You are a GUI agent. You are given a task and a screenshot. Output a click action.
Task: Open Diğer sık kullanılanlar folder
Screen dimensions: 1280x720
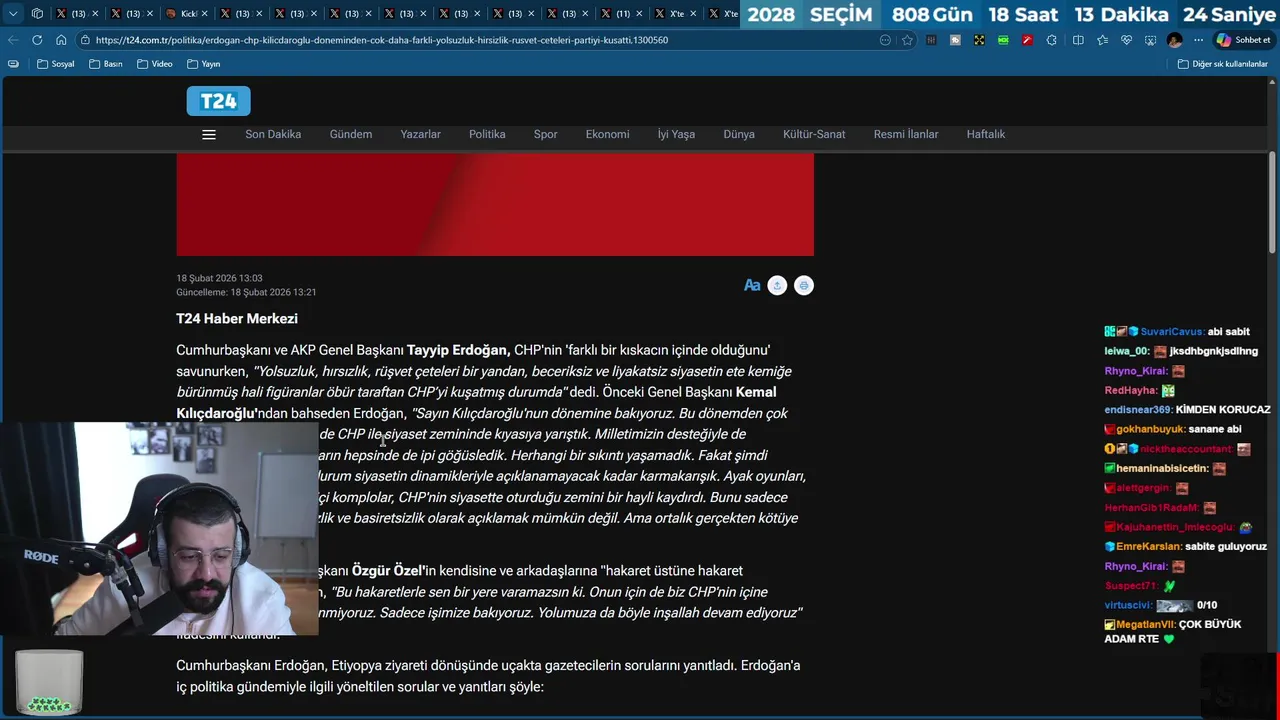[1222, 64]
